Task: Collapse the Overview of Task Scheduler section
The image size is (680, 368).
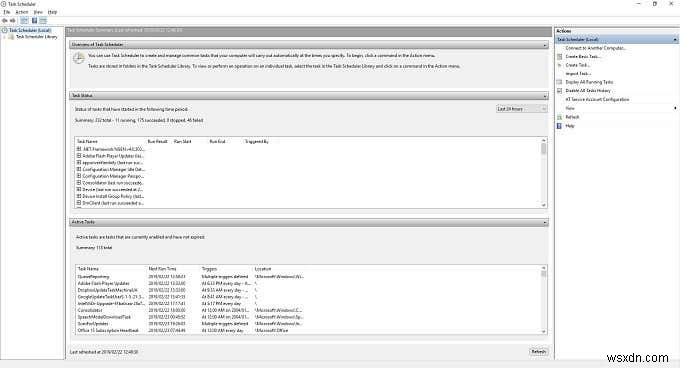Action: point(545,45)
